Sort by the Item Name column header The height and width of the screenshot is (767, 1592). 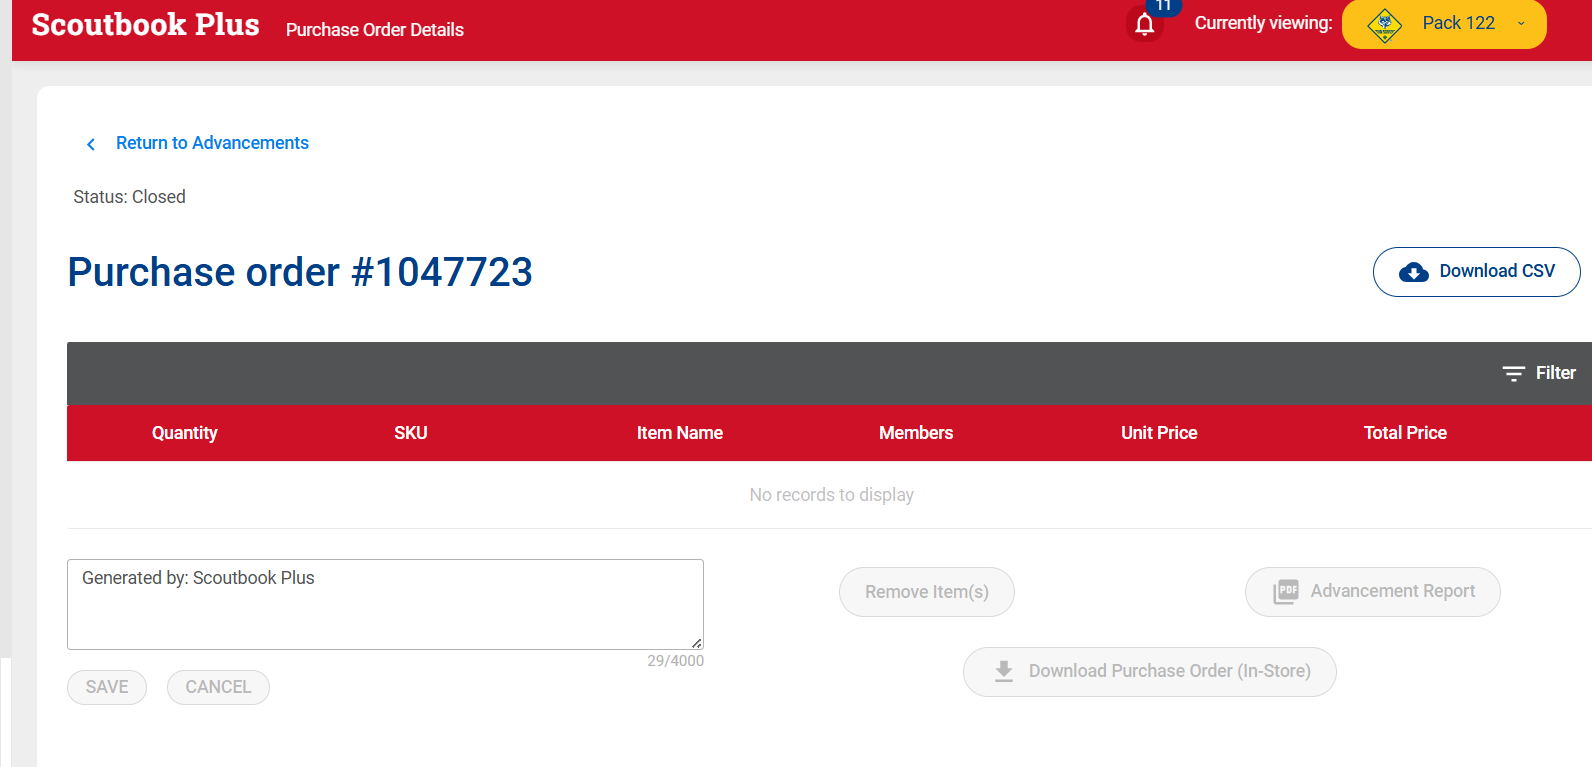tap(680, 433)
